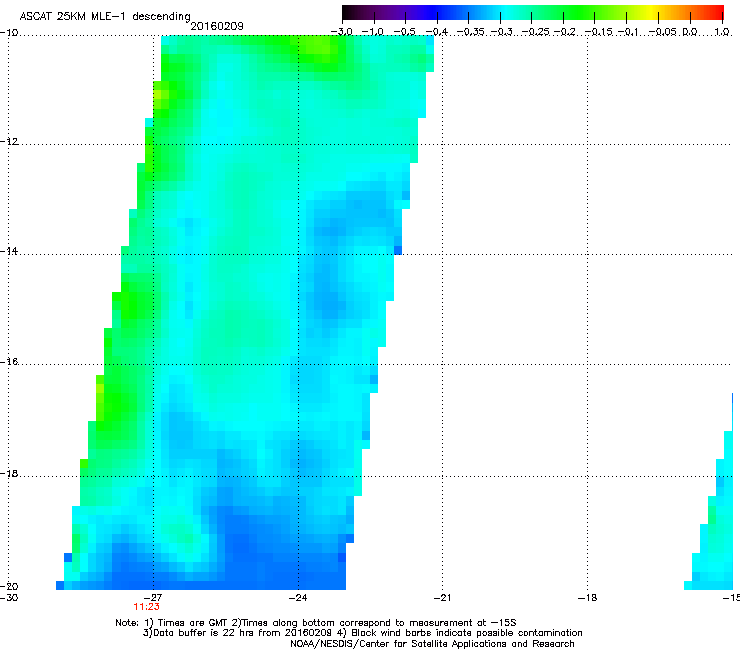Click the red 11:23 time label
Image resolution: width=740 pixels, height=650 pixels.
(146, 607)
